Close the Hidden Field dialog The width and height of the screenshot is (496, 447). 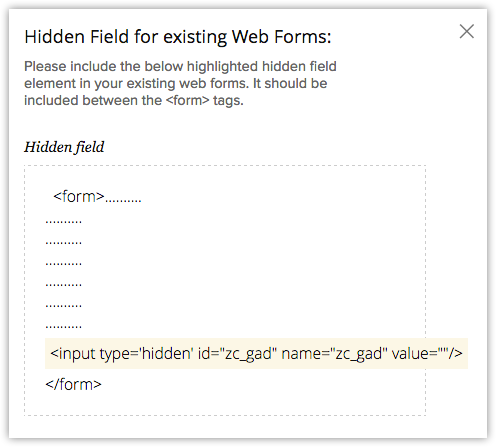pos(466,31)
